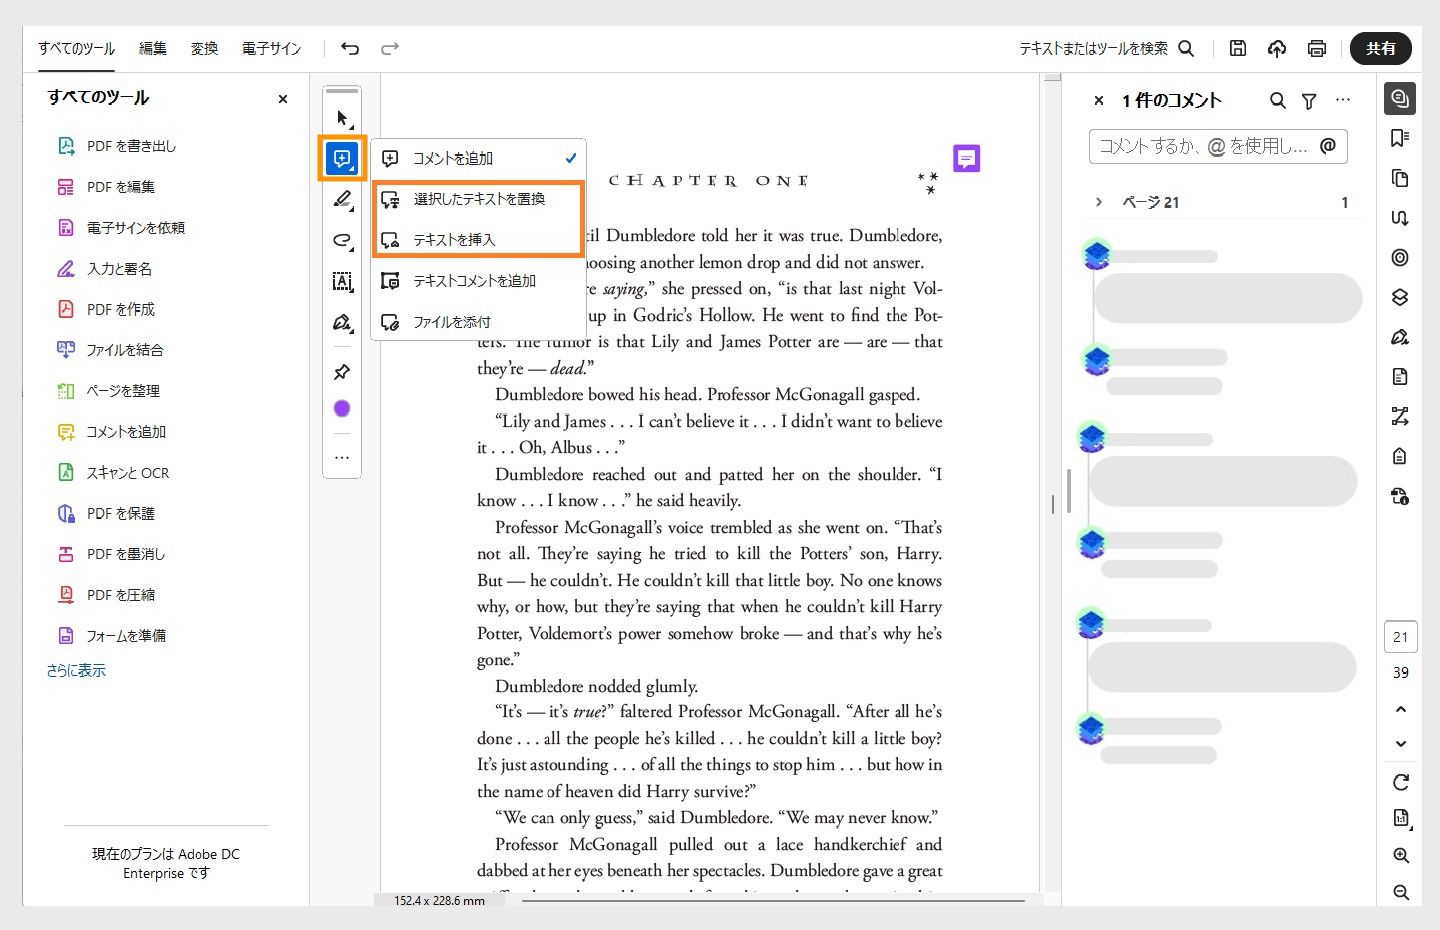The height and width of the screenshot is (930, 1440).
Task: Select the fill and sign pen tool
Action: point(342,322)
